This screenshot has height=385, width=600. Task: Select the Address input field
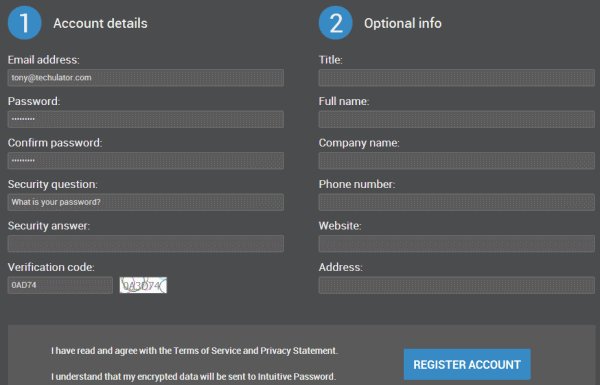[457, 285]
